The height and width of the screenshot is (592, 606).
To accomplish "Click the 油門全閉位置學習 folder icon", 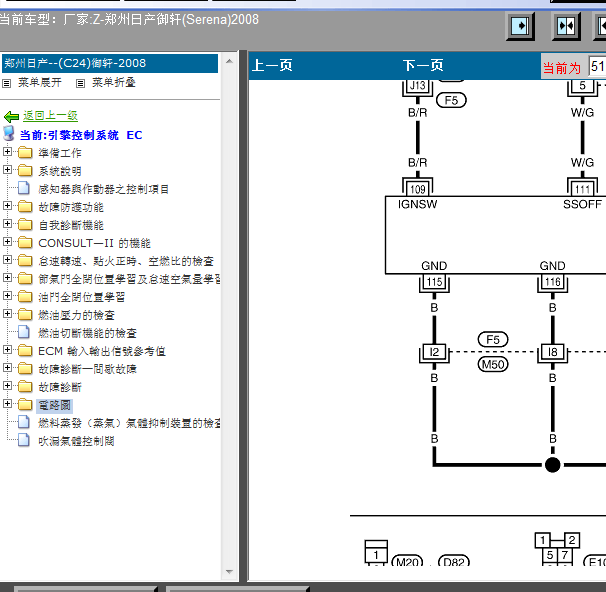I will [25, 297].
